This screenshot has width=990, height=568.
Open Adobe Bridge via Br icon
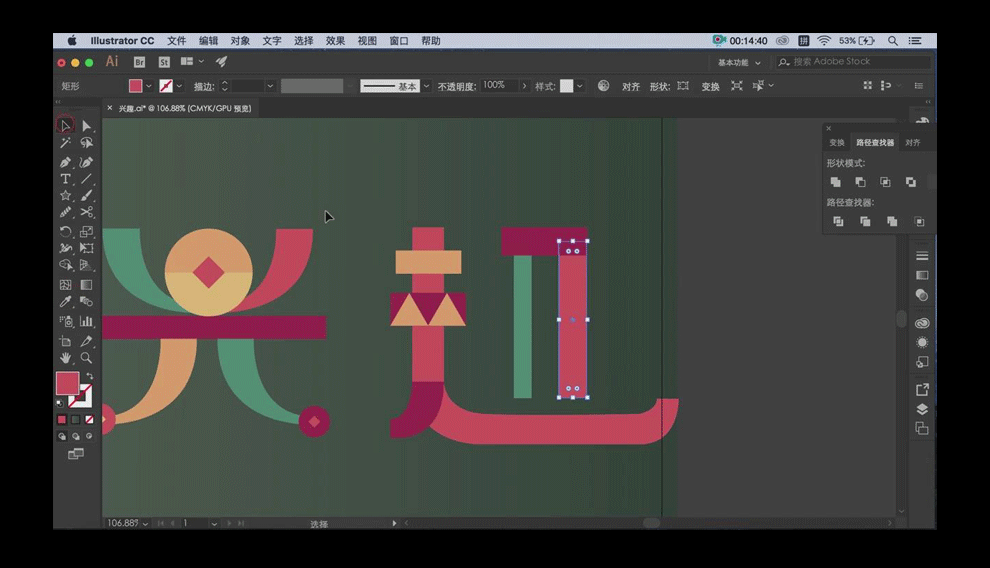[139, 62]
